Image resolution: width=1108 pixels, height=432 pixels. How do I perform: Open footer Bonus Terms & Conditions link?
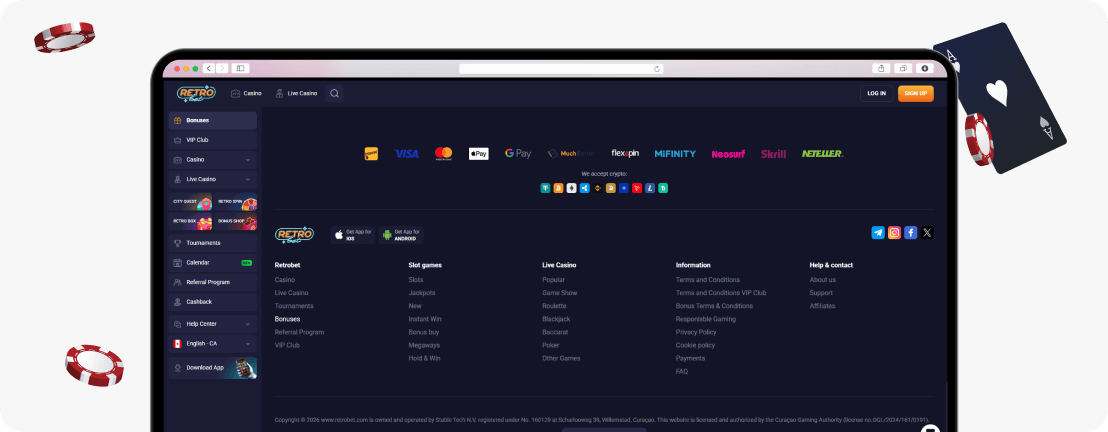(714, 306)
